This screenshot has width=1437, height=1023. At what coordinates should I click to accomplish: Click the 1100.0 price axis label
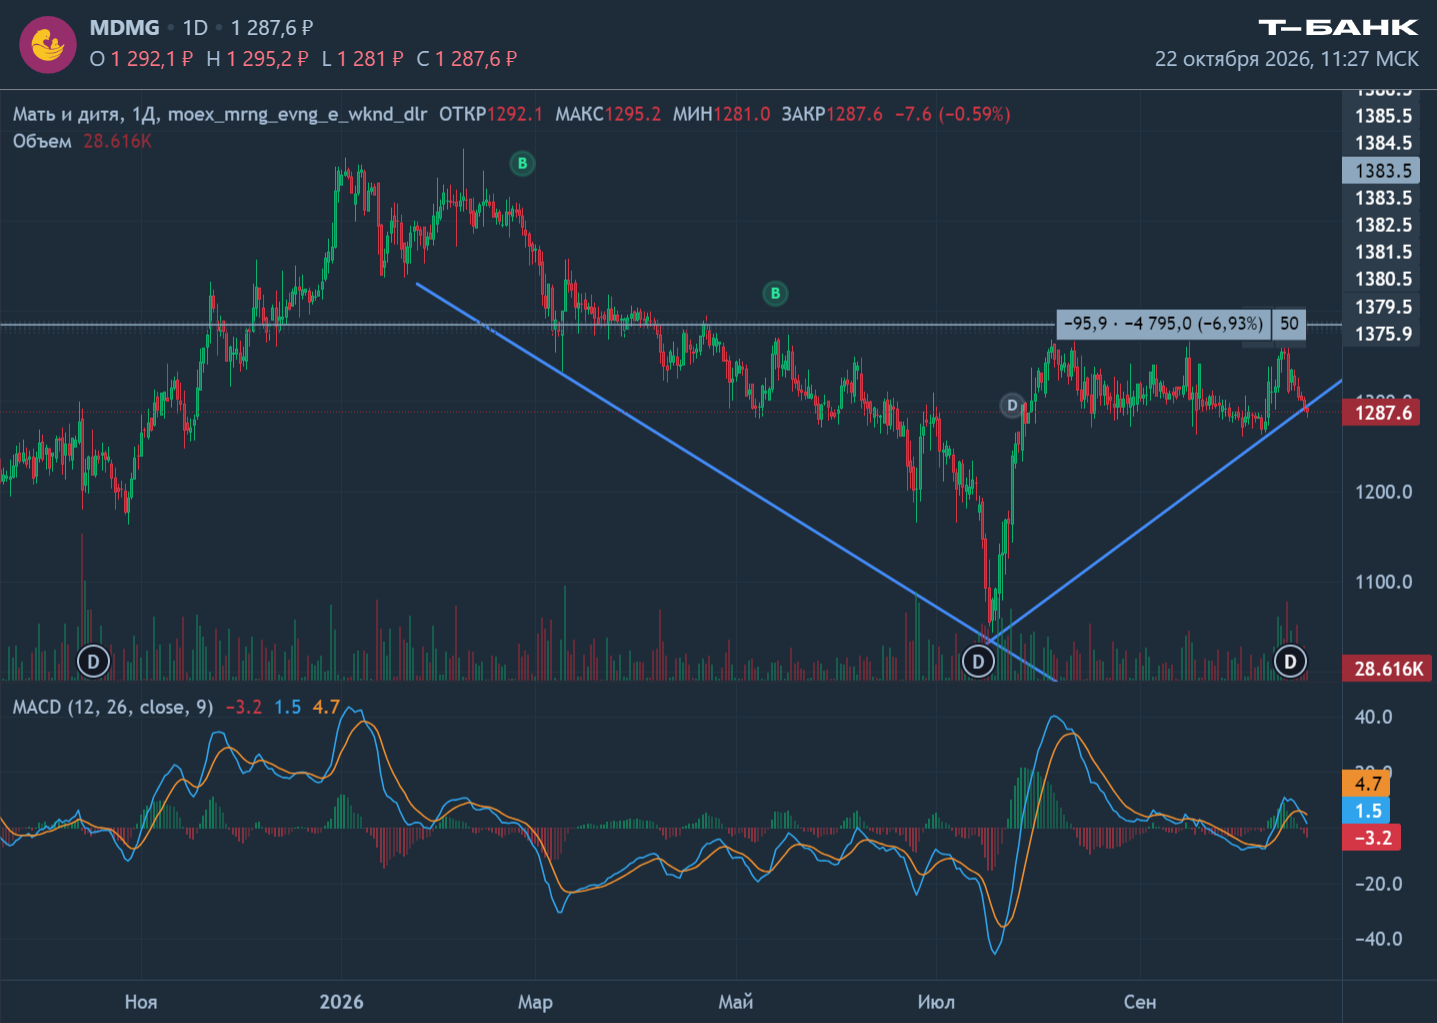coord(1384,582)
